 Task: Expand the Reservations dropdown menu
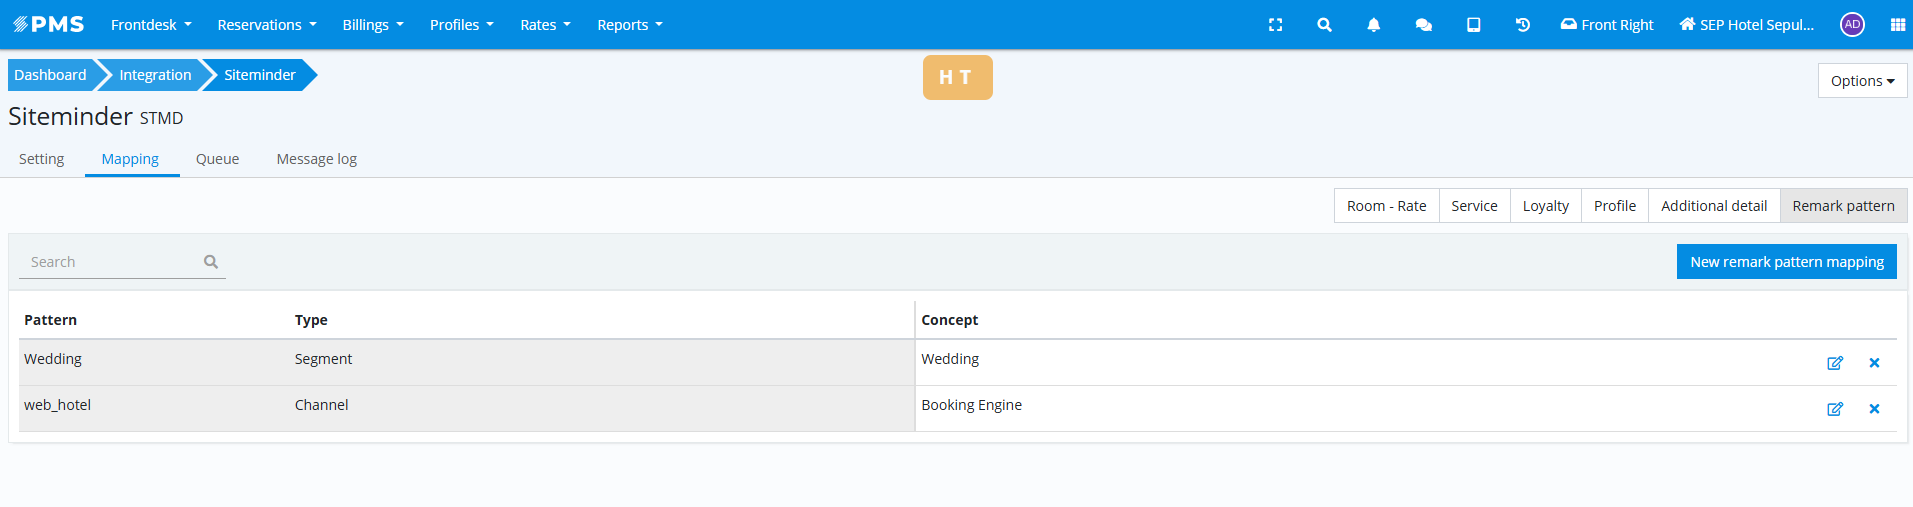click(267, 25)
